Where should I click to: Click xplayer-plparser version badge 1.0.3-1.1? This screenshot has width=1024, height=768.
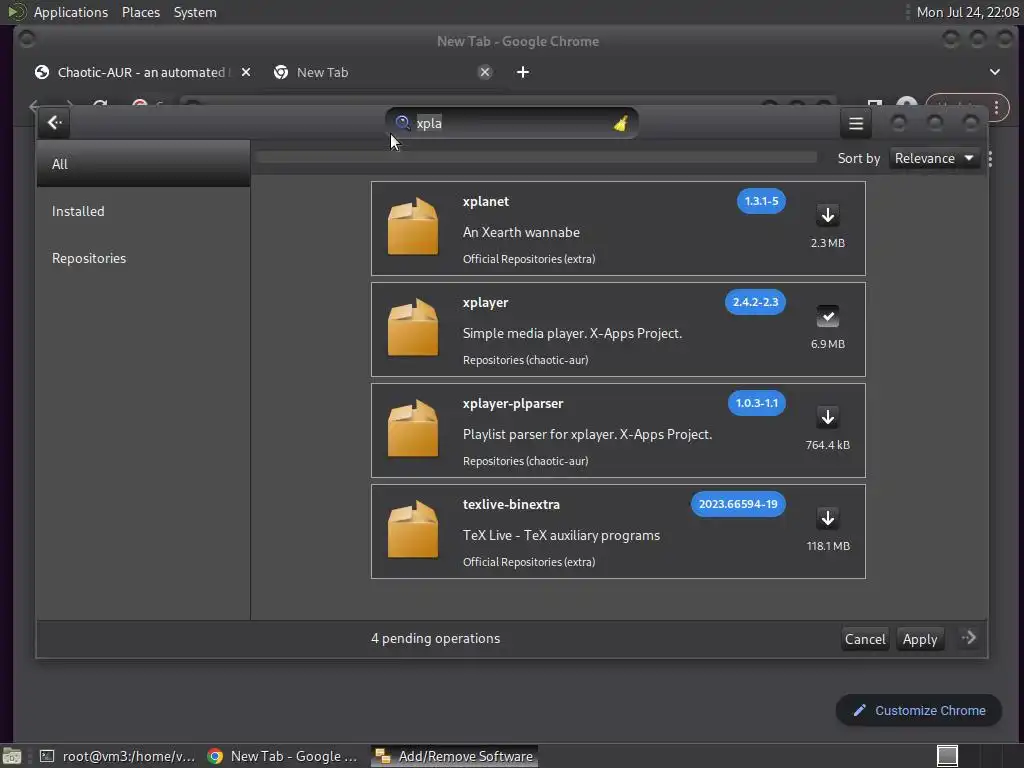point(756,403)
